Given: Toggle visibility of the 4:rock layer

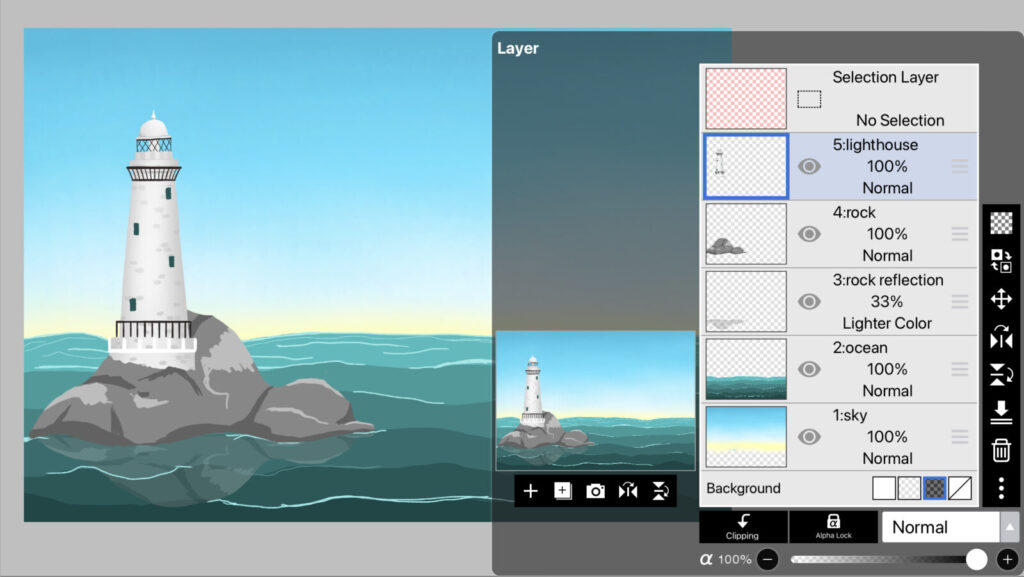Looking at the screenshot, I should point(809,234).
